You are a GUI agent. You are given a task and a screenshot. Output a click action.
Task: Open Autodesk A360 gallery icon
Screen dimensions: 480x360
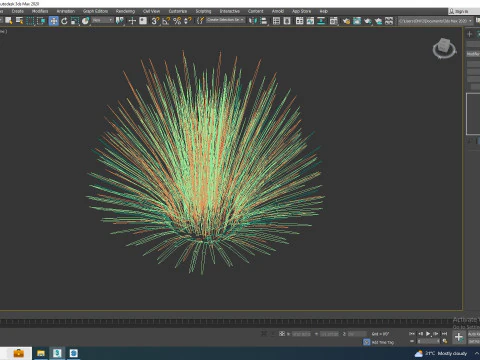click(389, 21)
